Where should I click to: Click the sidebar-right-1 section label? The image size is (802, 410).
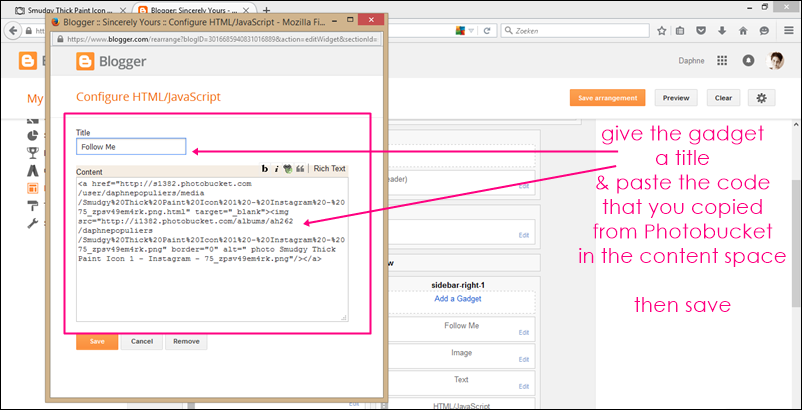coord(458,285)
